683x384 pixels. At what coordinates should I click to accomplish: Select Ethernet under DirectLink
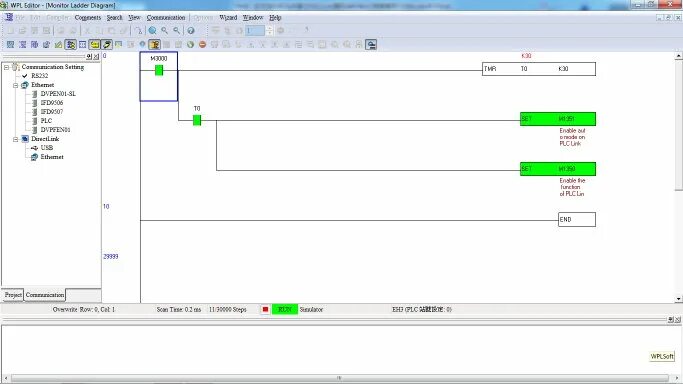point(52,157)
